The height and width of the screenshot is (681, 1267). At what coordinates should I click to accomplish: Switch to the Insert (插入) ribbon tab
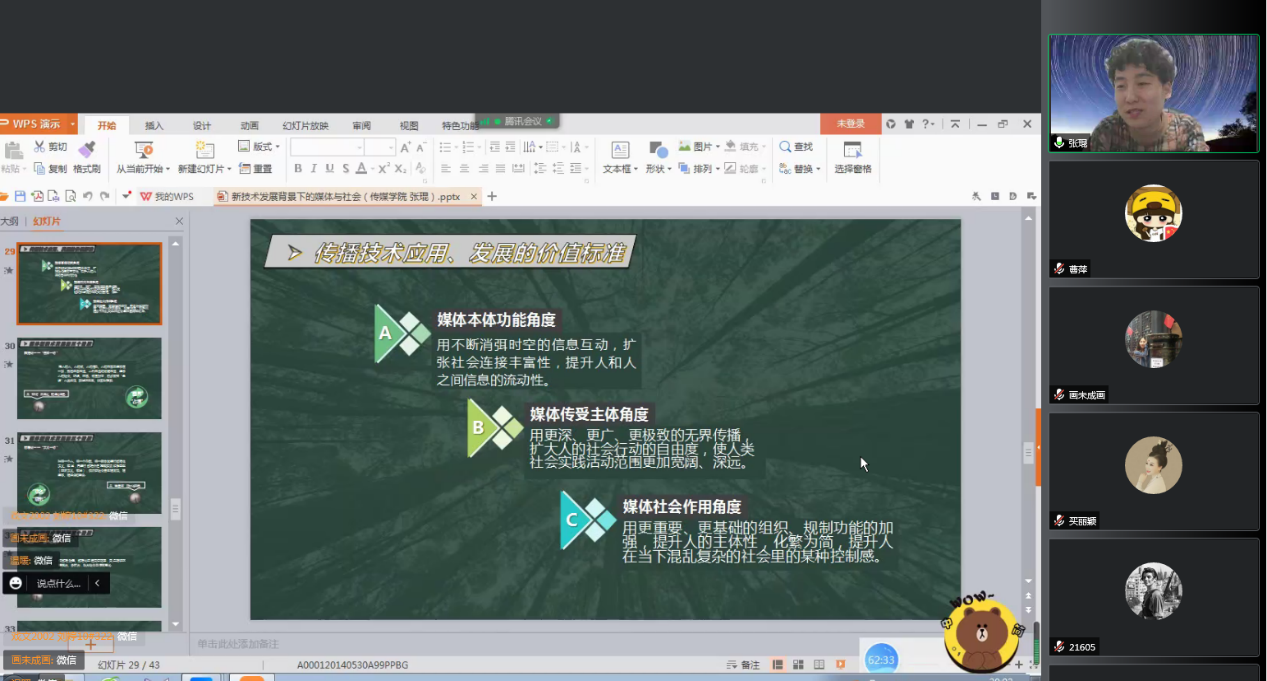[154, 126]
